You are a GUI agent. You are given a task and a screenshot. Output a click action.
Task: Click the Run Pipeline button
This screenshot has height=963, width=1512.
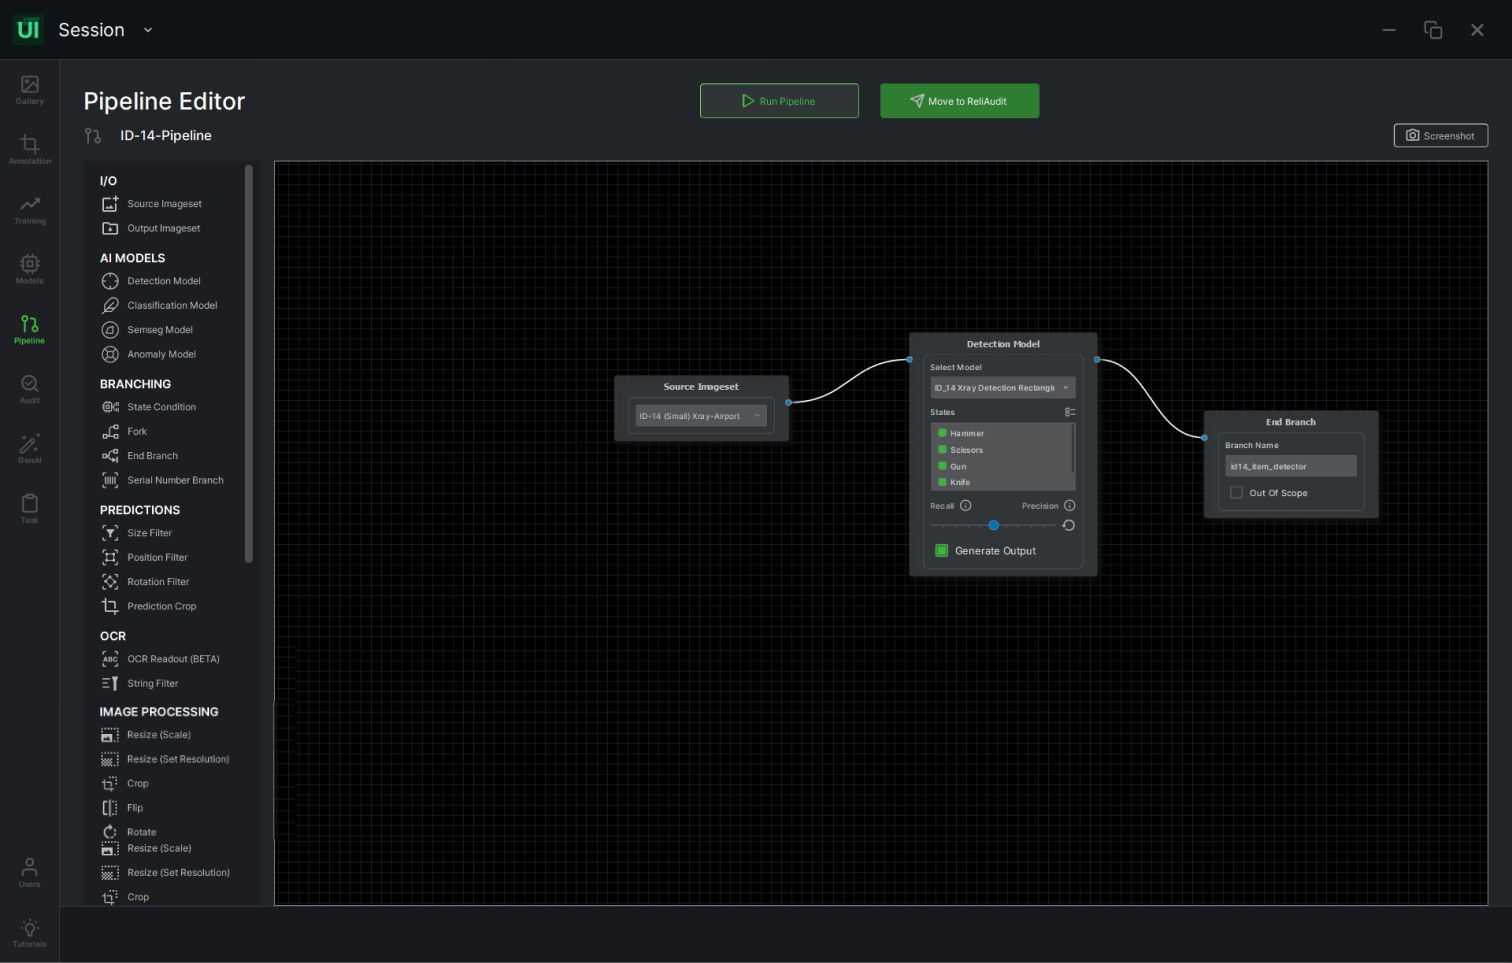[779, 101]
